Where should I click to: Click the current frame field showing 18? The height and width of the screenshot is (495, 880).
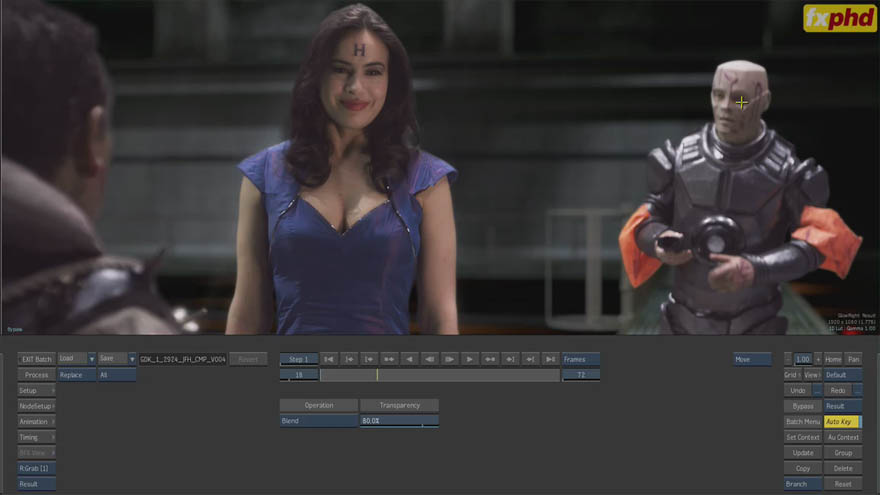[x=299, y=375]
